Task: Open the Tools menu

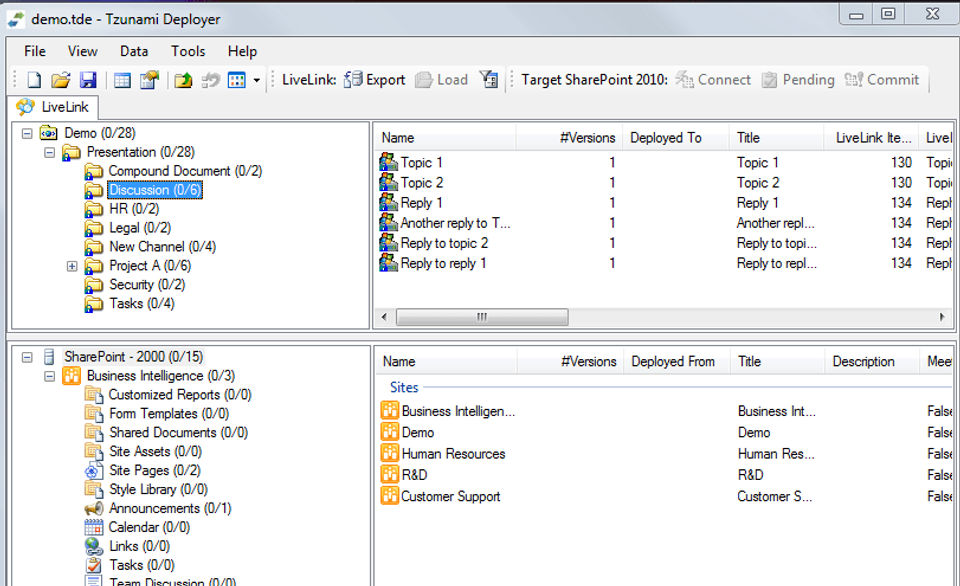Action: coord(188,51)
